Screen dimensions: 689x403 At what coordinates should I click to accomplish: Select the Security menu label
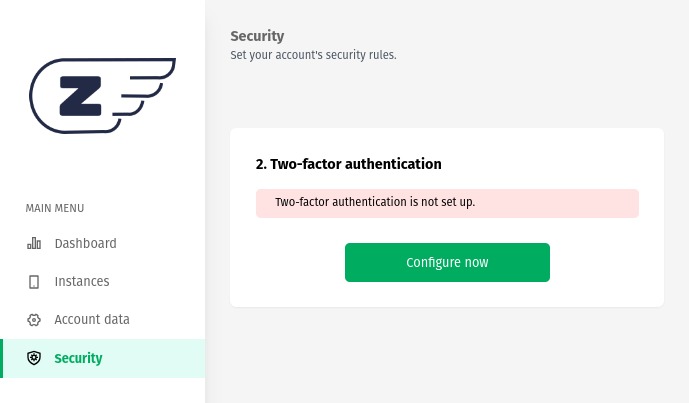point(78,358)
